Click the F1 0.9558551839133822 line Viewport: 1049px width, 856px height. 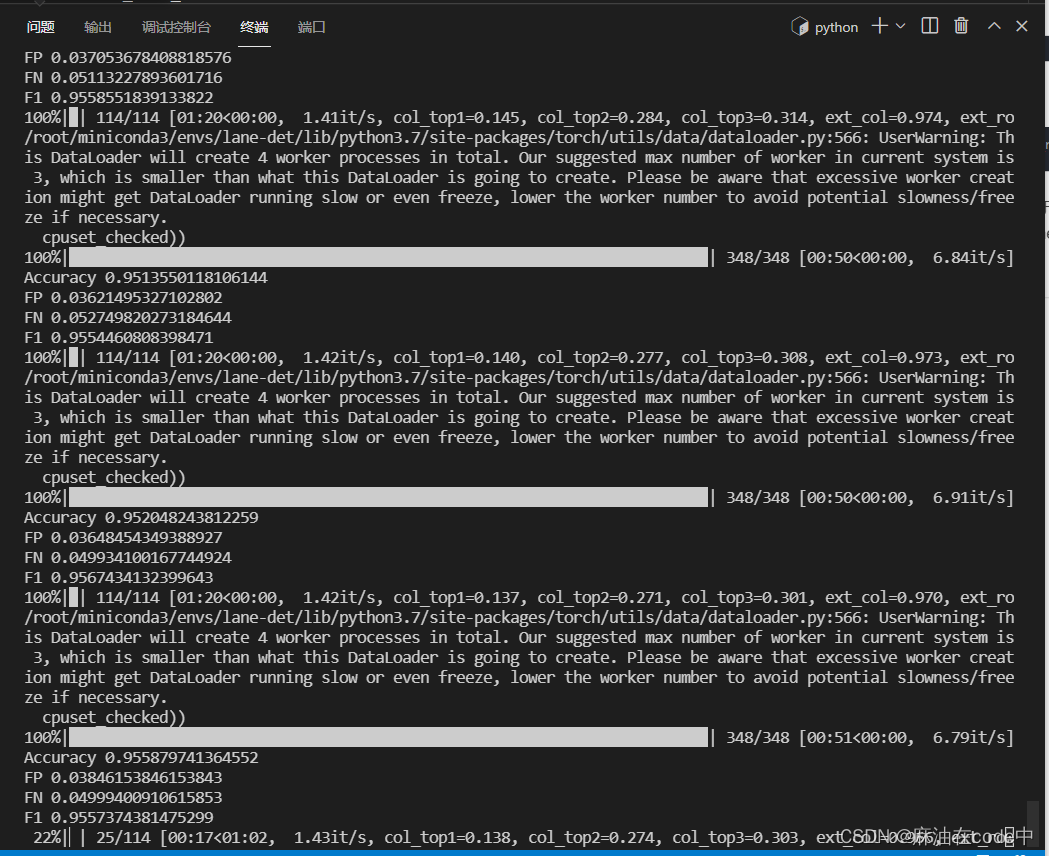pyautogui.click(x=118, y=98)
